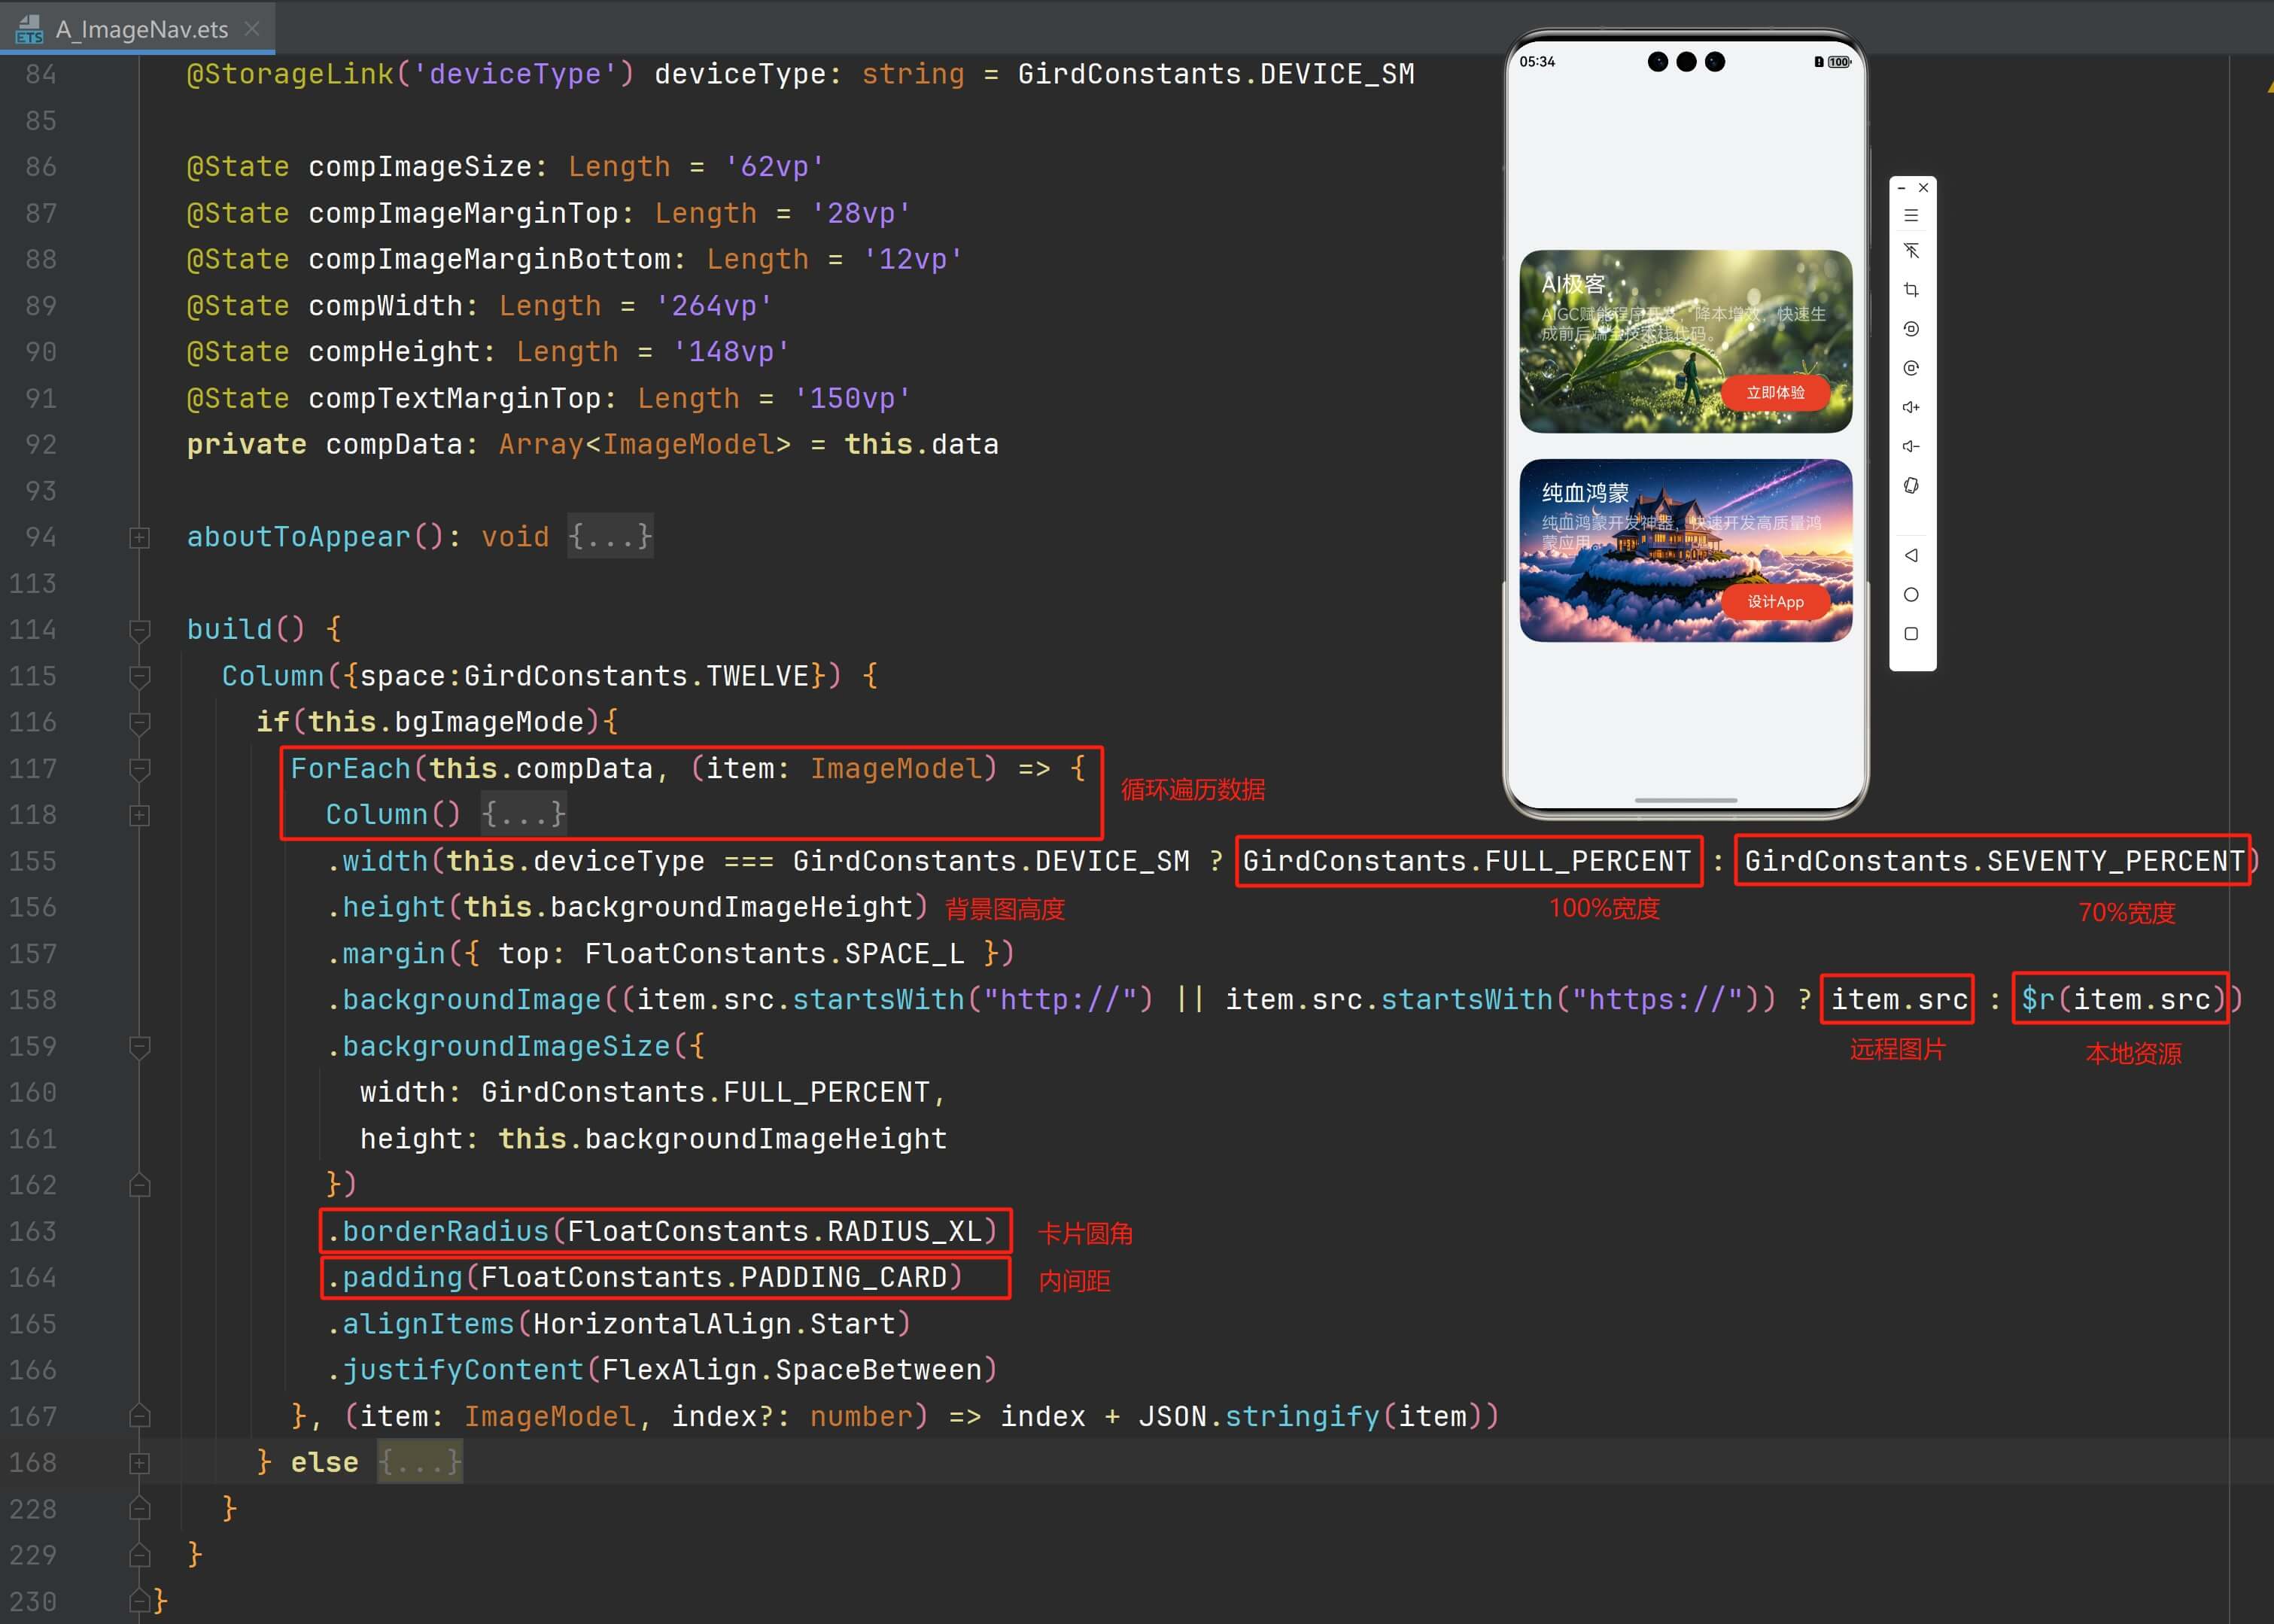Expand folded aboutToAppear method at line 94

tap(140, 538)
